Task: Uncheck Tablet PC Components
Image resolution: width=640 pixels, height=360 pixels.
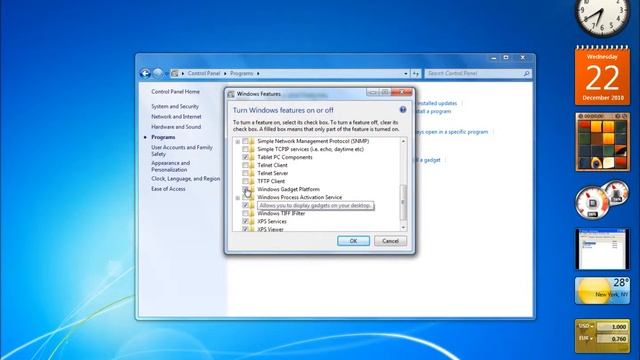Action: pyautogui.click(x=245, y=157)
